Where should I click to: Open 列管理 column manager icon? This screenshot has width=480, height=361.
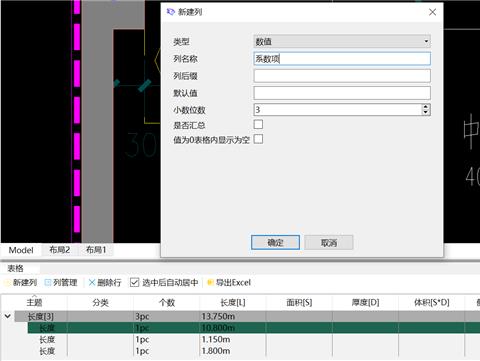click(48, 283)
